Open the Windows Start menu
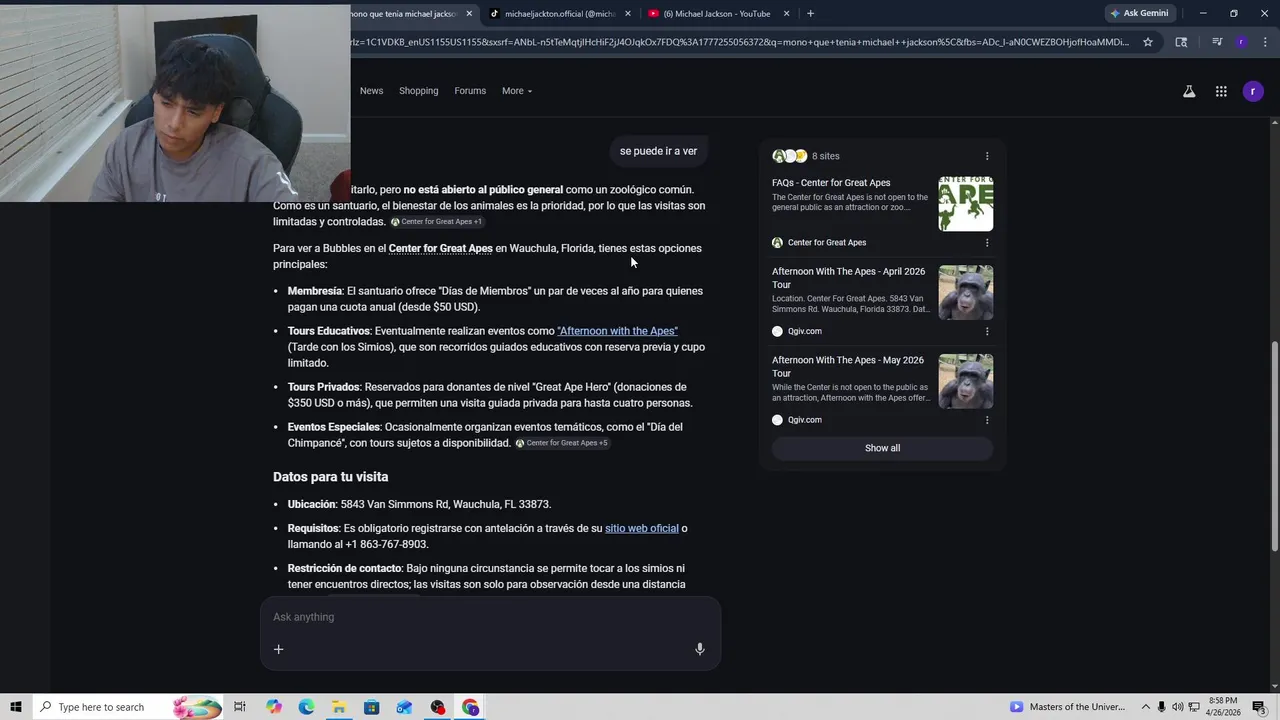The width and height of the screenshot is (1280, 720). [x=15, y=707]
